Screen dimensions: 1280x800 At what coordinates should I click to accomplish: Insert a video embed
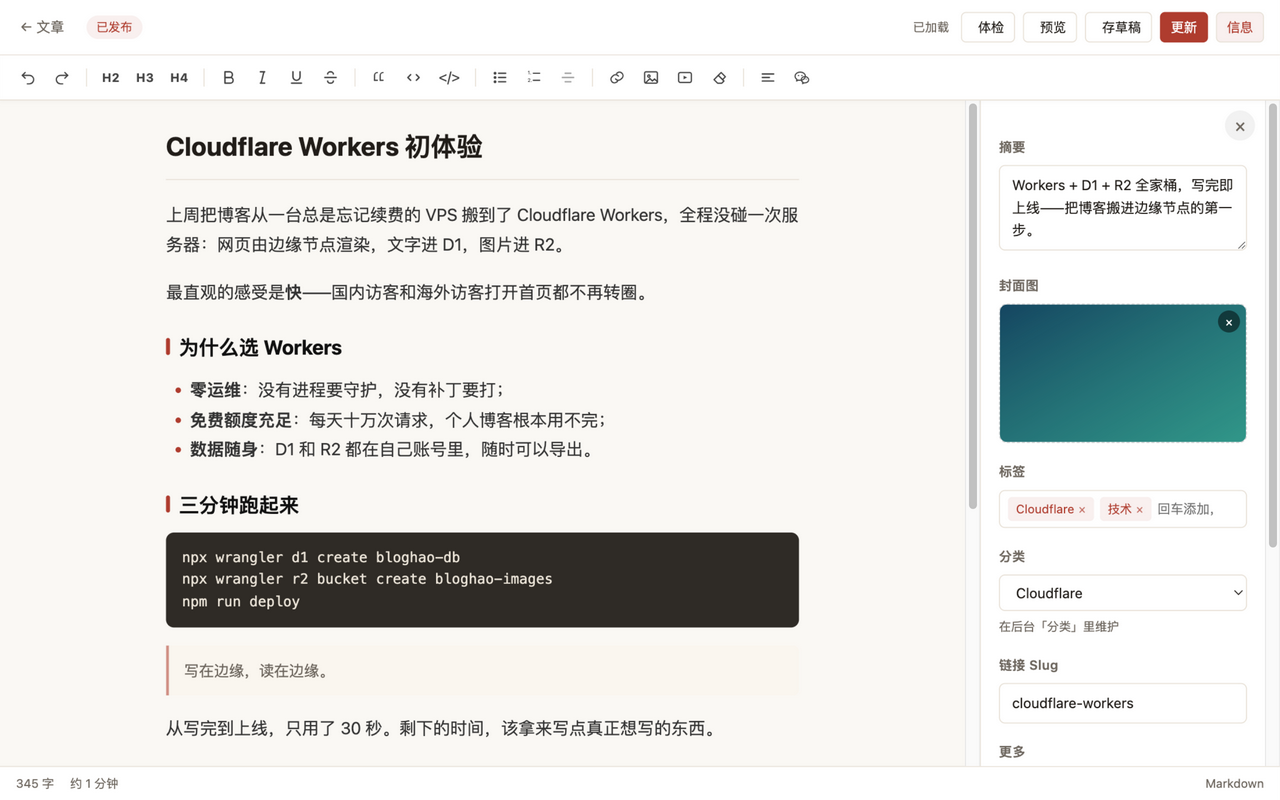[685, 78]
